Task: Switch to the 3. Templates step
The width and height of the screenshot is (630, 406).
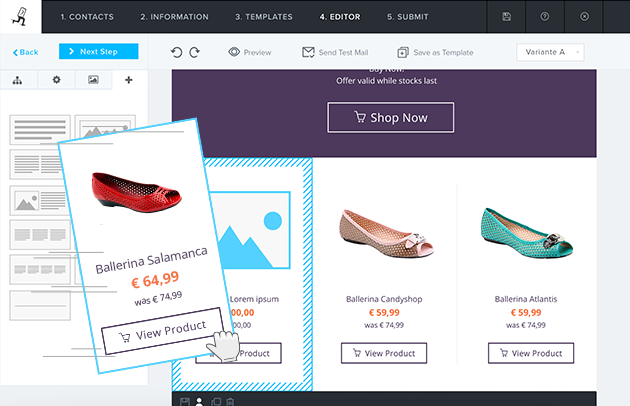Action: coord(264,17)
